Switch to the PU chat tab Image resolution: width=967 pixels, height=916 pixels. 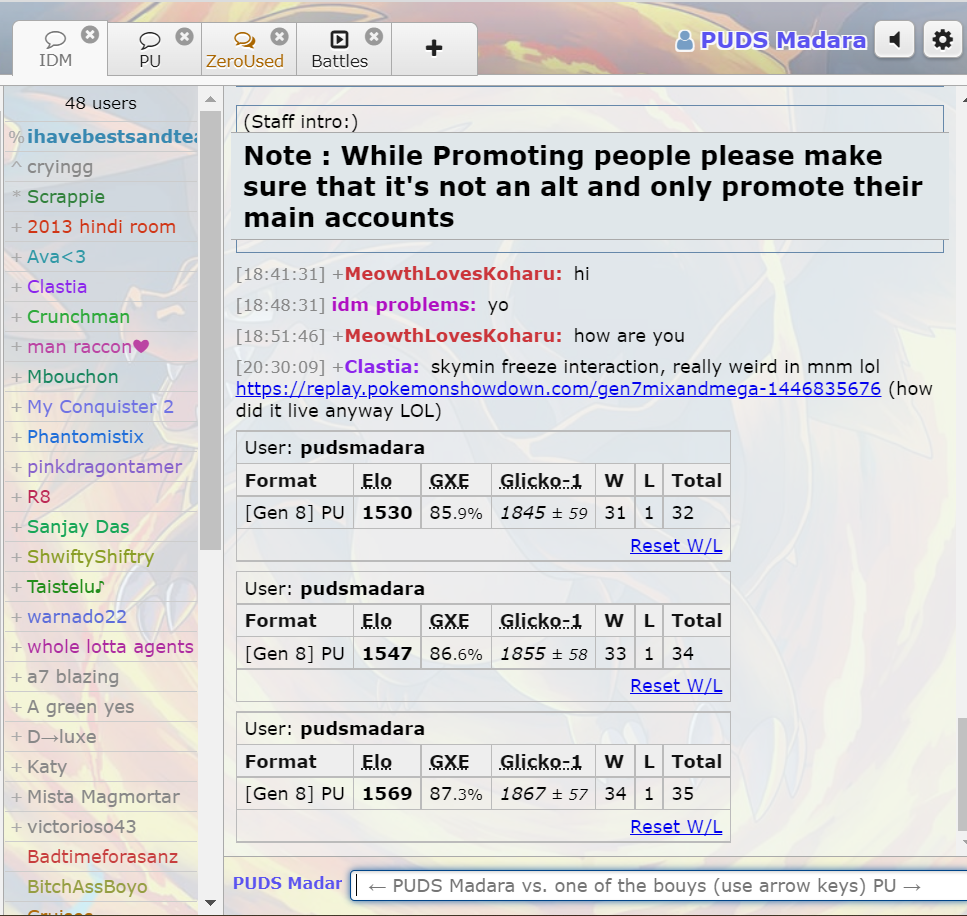150,49
